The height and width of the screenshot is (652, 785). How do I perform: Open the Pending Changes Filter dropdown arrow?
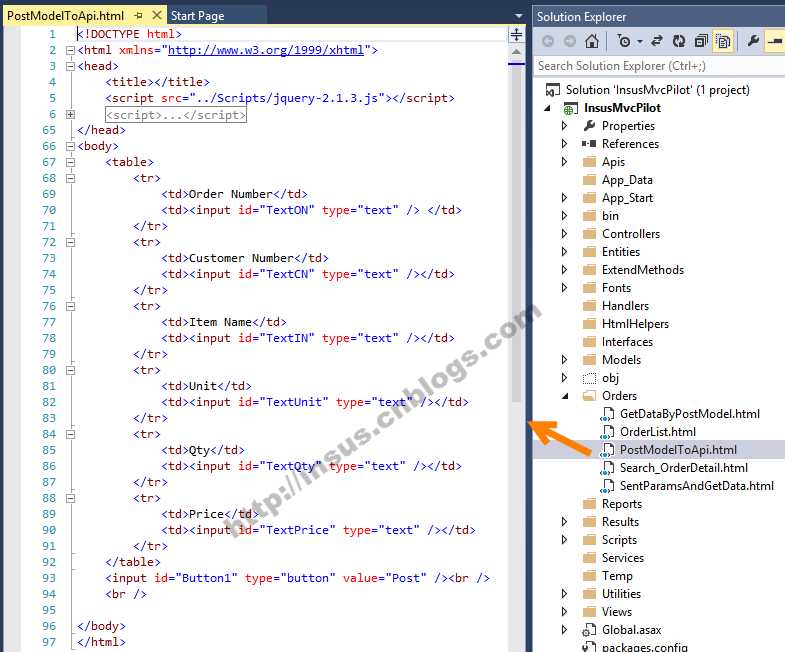(640, 42)
